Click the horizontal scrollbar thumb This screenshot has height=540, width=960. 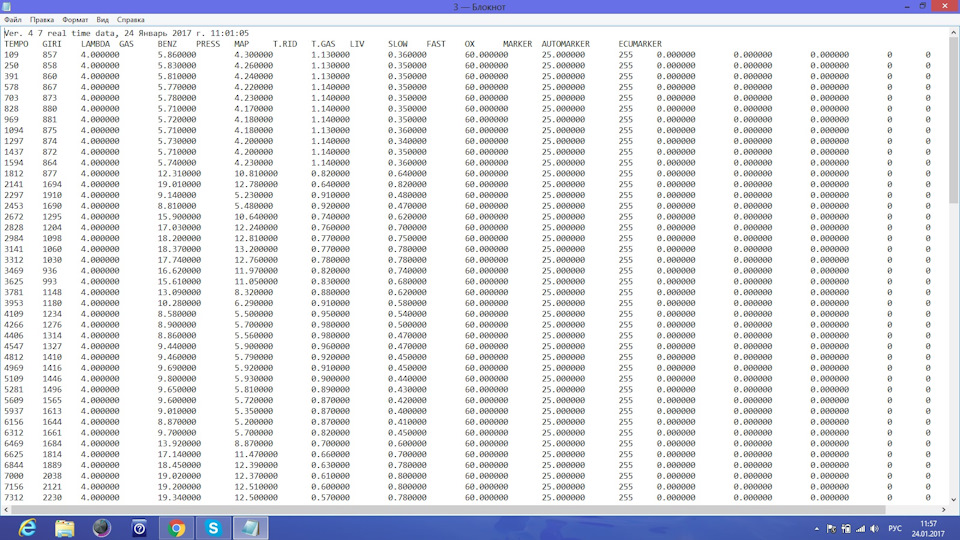(x=448, y=509)
